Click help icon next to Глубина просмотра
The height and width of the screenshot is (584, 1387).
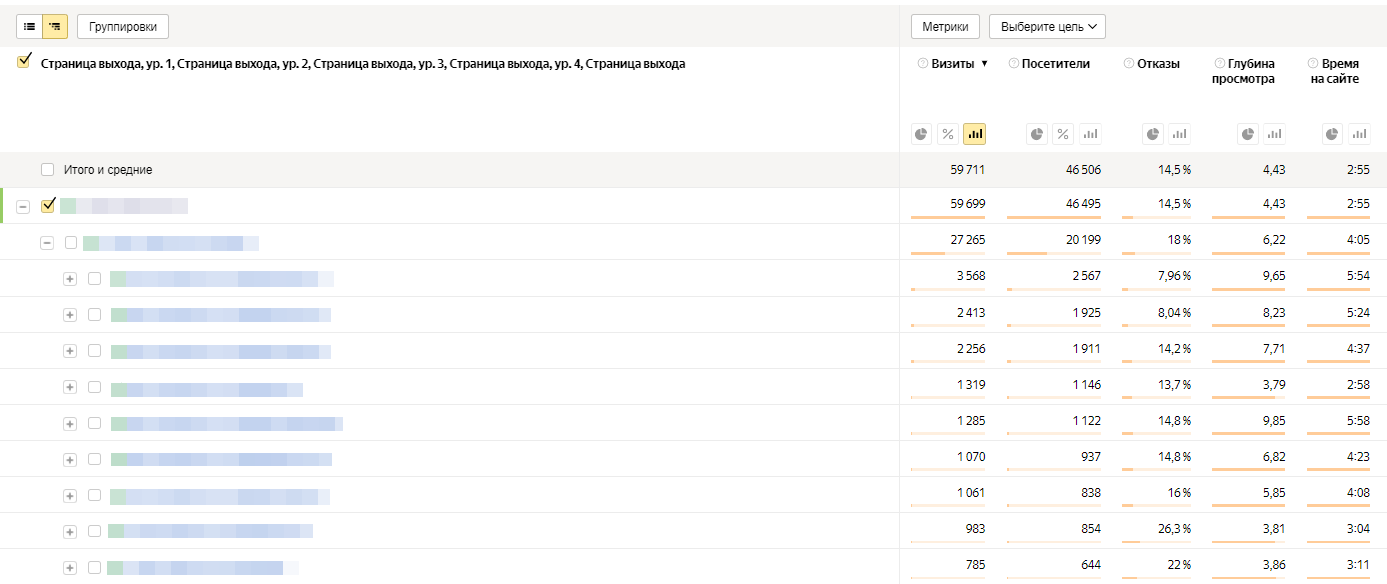tap(1219, 64)
